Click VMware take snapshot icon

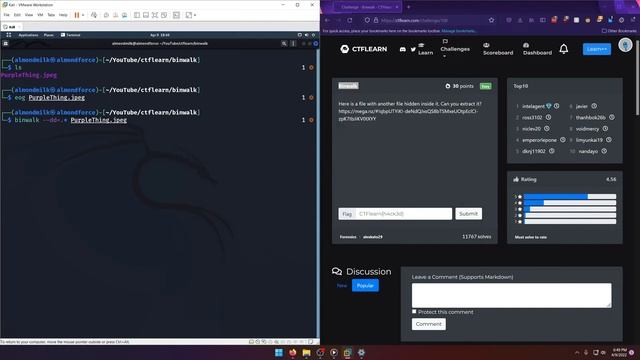pos(106,15)
